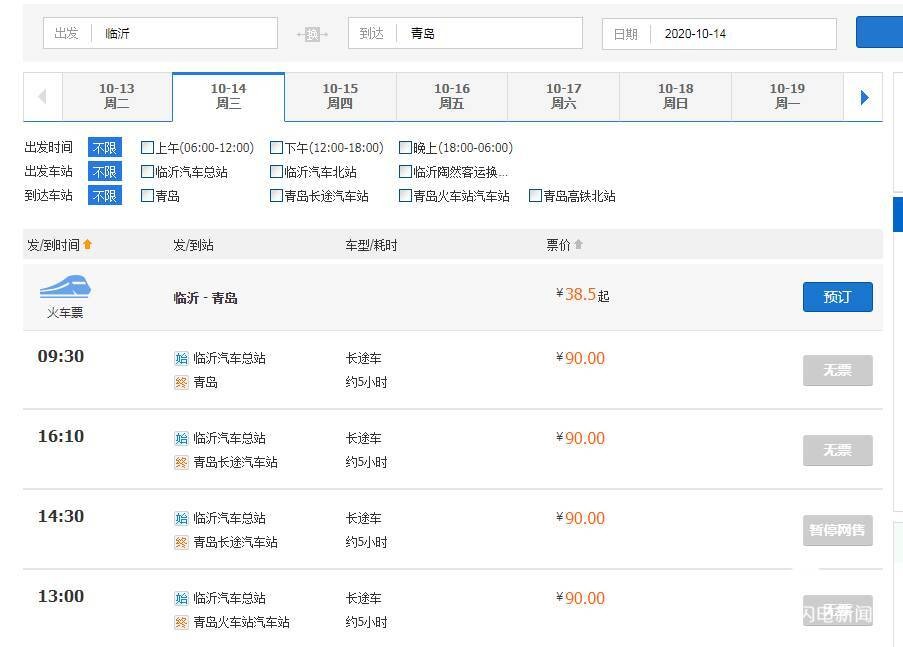
Task: Check the 晚上(18:00-06:00) time filter
Action: [x=406, y=148]
